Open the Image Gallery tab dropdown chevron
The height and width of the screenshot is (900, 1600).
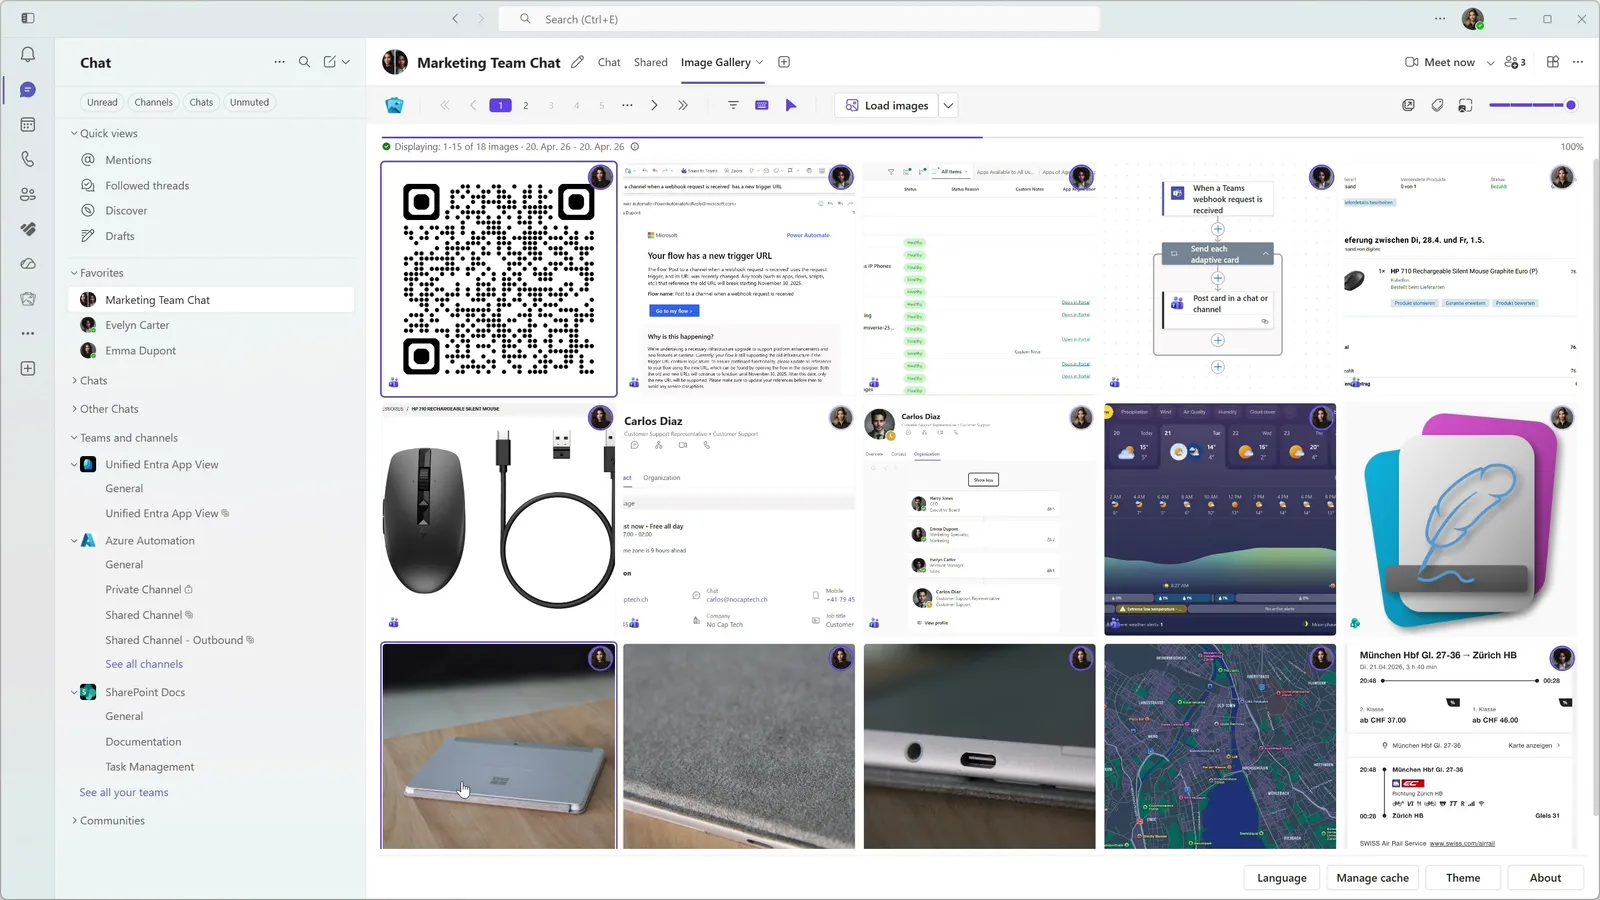coord(760,62)
